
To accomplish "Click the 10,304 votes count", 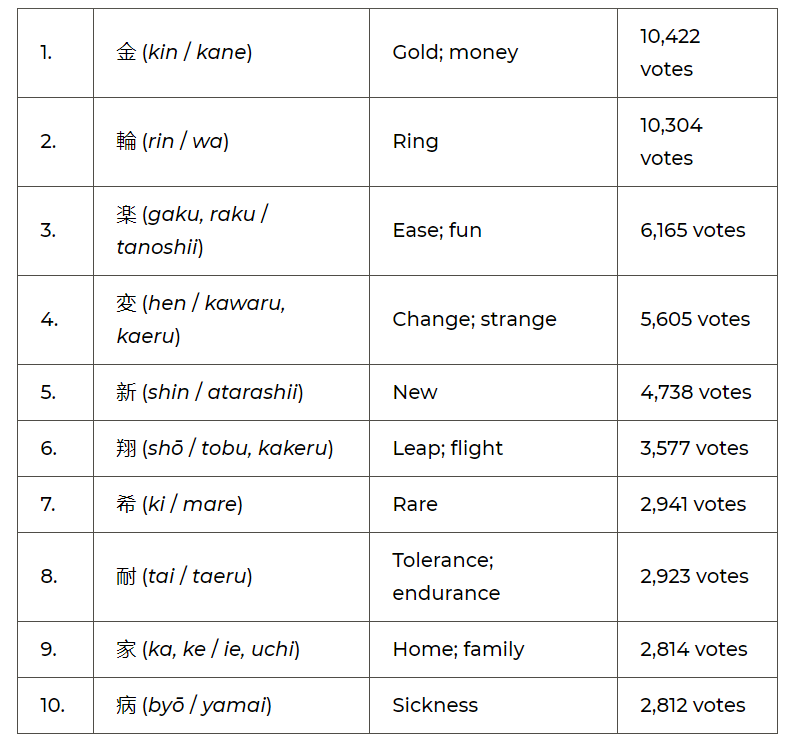I will [x=671, y=142].
